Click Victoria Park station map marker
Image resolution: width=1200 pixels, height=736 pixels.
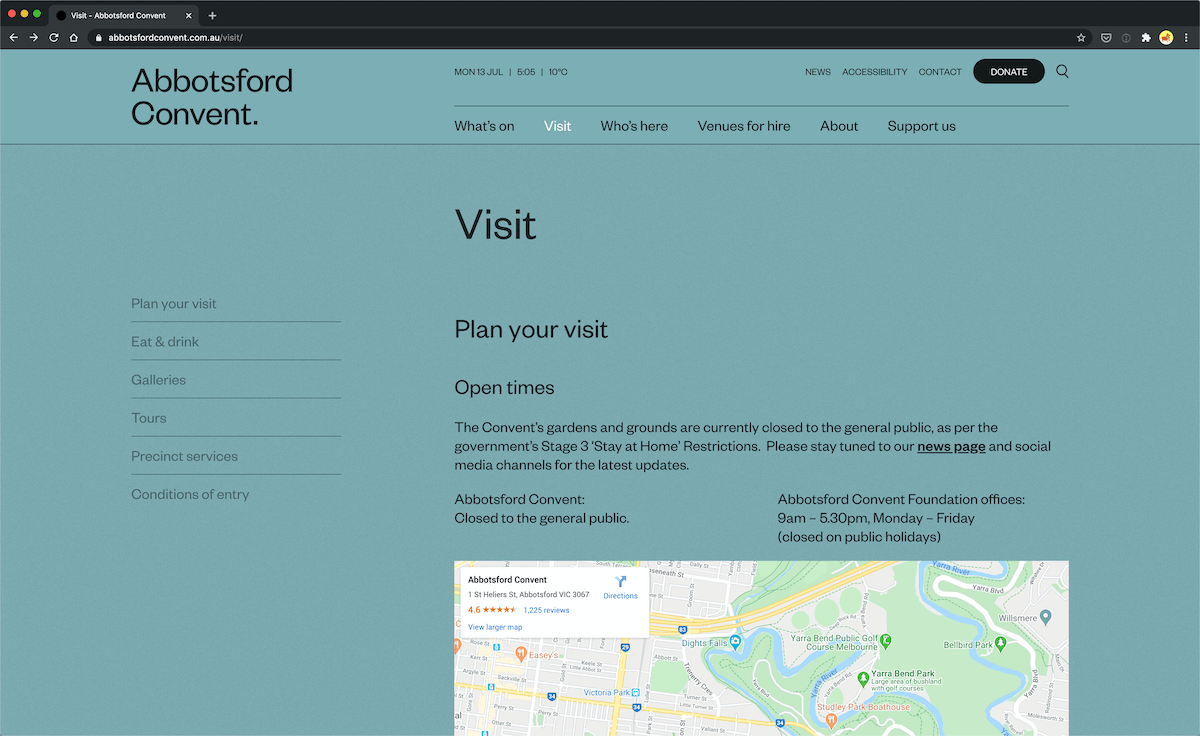[635, 692]
